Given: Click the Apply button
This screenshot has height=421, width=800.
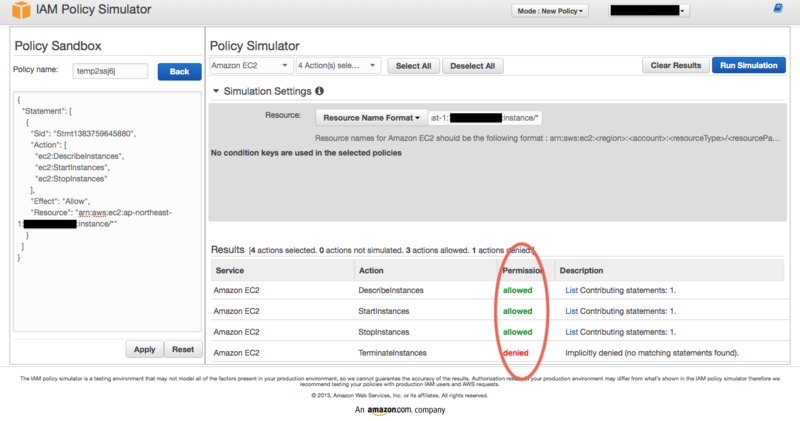Looking at the screenshot, I should pyautogui.click(x=144, y=350).
